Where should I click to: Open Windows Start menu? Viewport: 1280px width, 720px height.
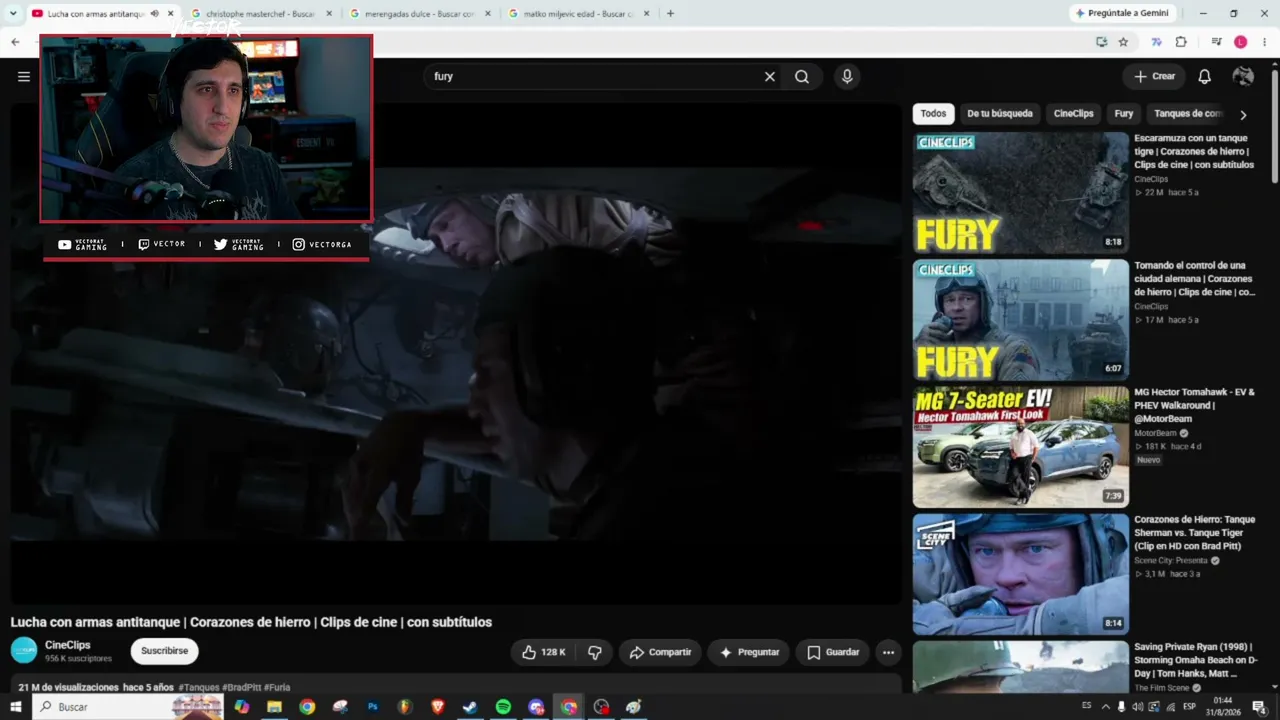[15, 707]
